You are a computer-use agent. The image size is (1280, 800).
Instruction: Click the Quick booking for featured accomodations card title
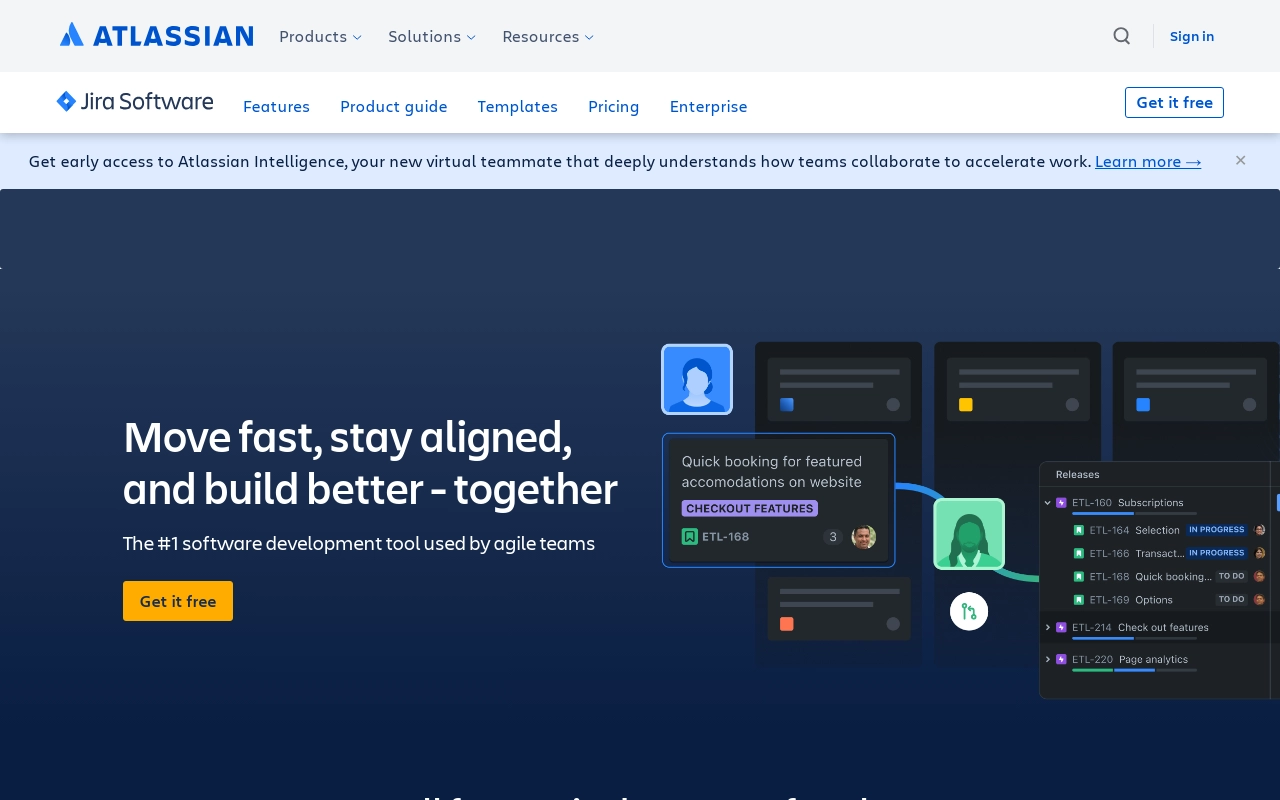pos(772,472)
